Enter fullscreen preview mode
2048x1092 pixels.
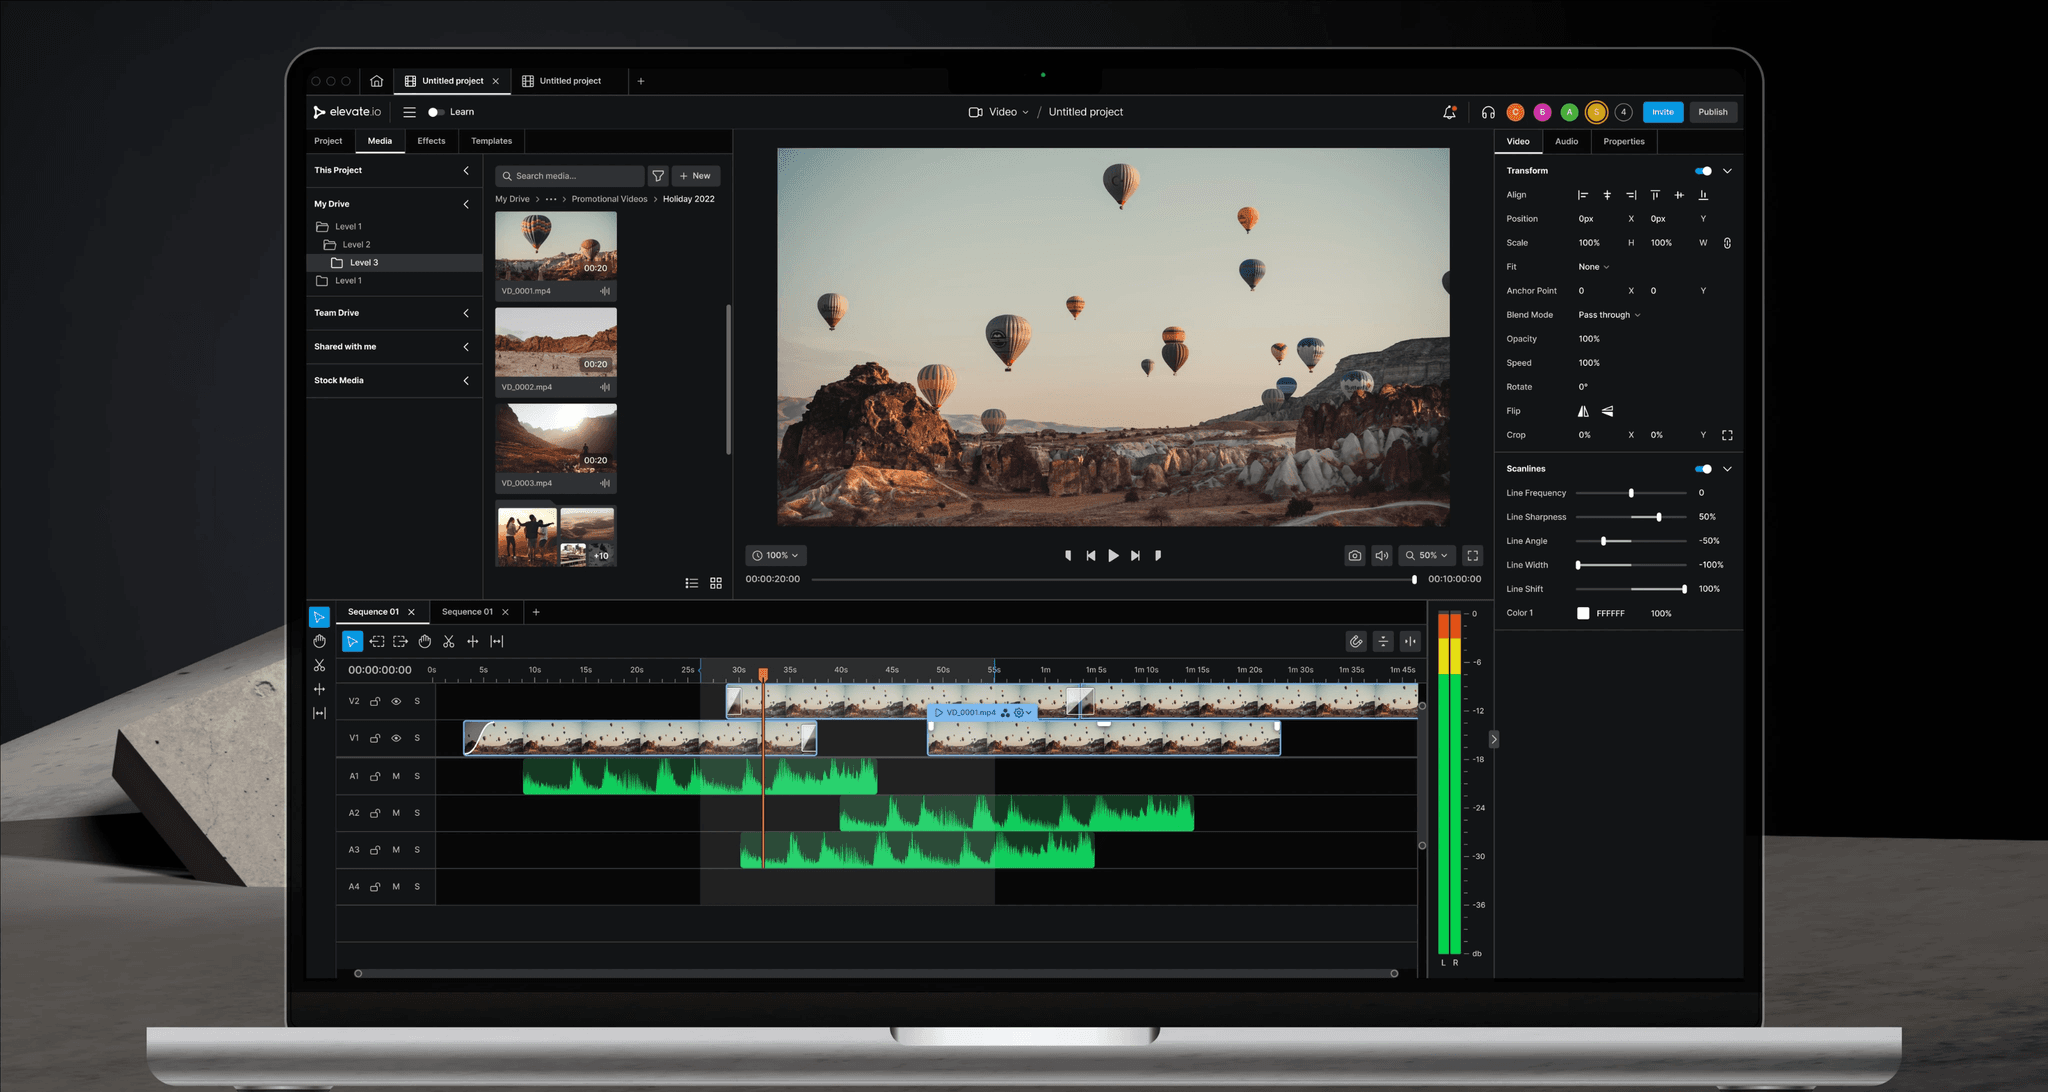coord(1472,555)
